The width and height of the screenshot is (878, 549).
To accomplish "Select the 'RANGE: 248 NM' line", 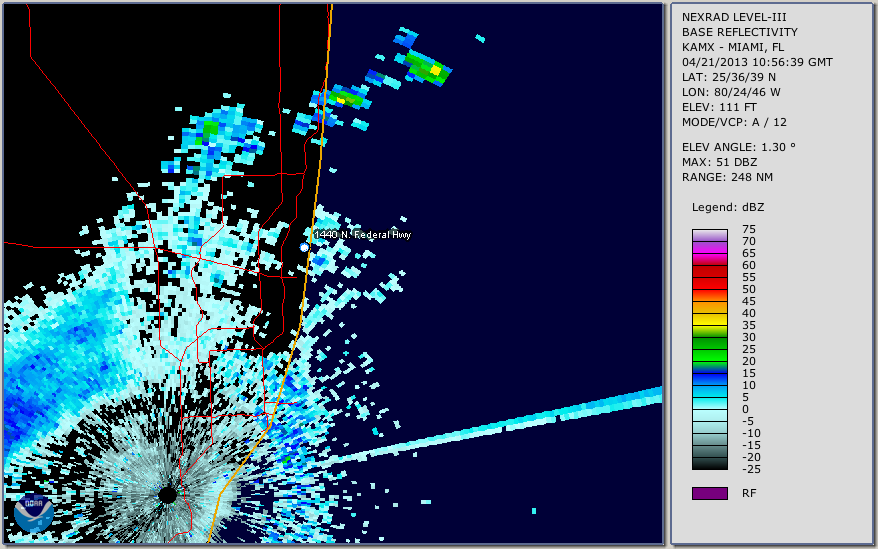I will click(x=727, y=178).
